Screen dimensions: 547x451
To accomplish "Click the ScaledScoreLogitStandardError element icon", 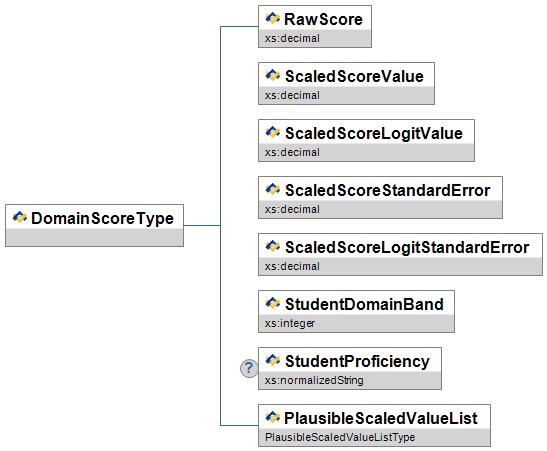I will click(272, 246).
